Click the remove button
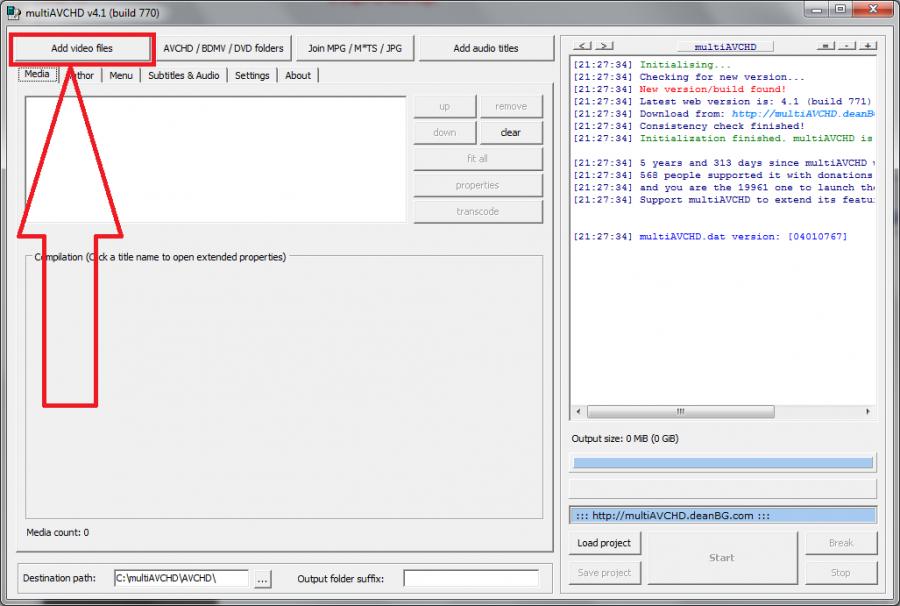This screenshot has width=900, height=606. pyautogui.click(x=511, y=106)
